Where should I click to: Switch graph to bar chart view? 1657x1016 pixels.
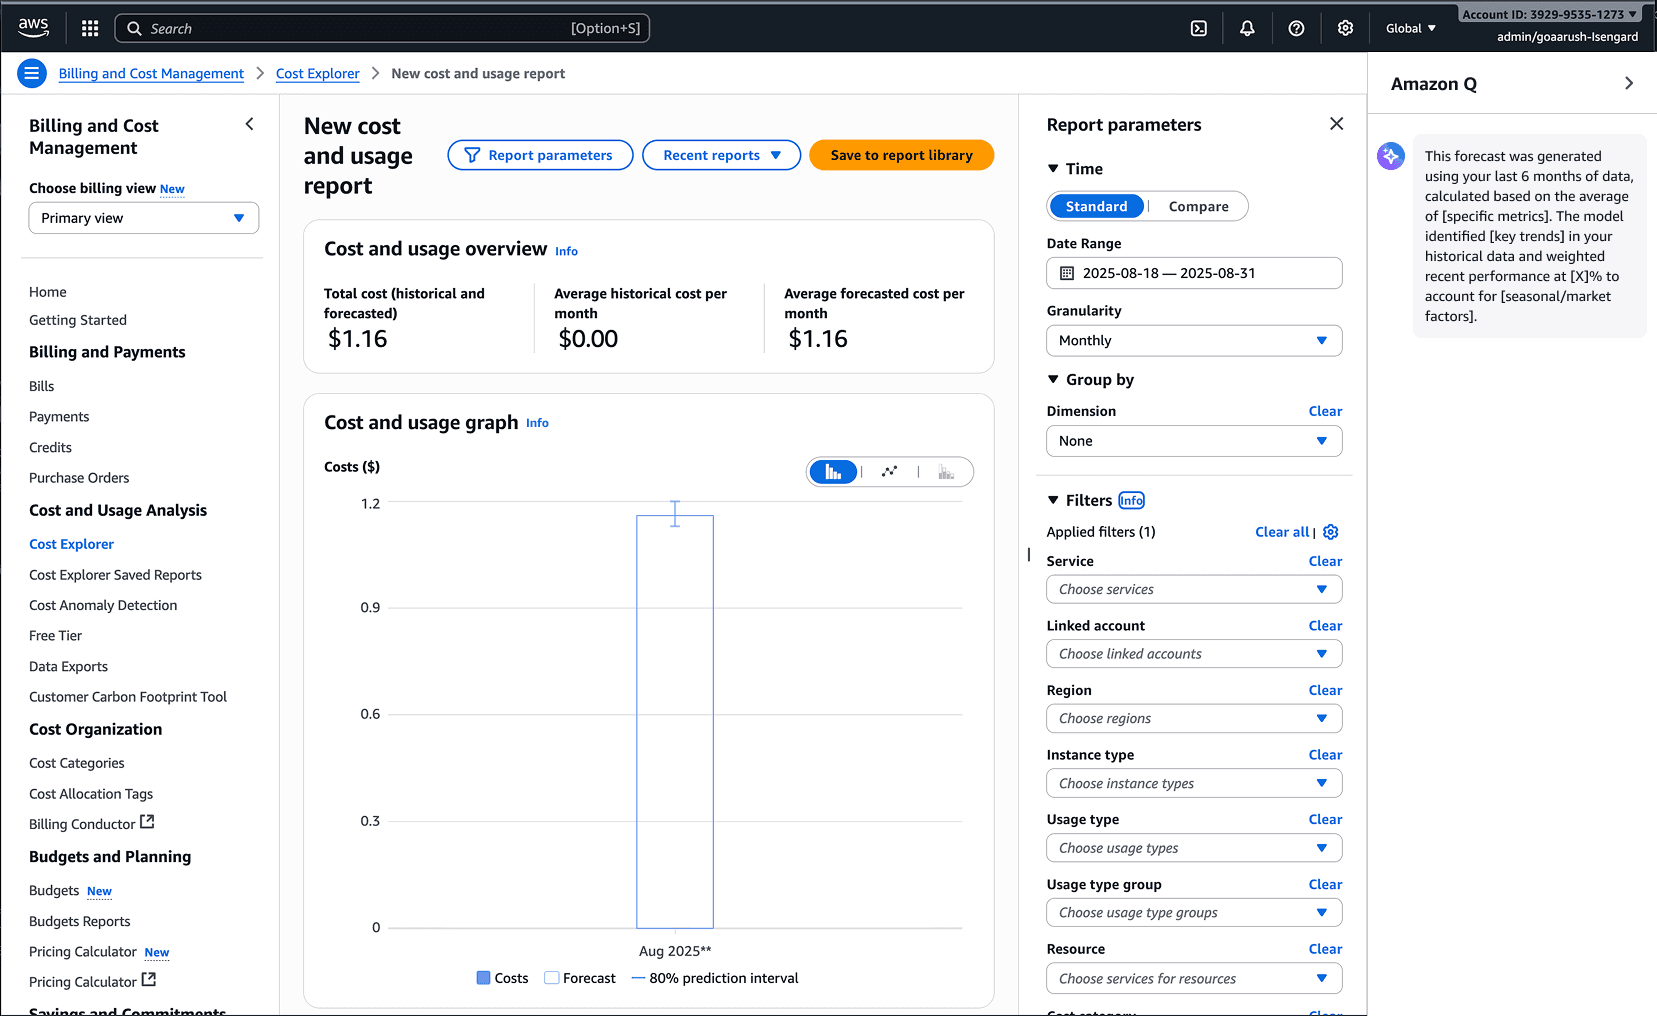pos(833,472)
